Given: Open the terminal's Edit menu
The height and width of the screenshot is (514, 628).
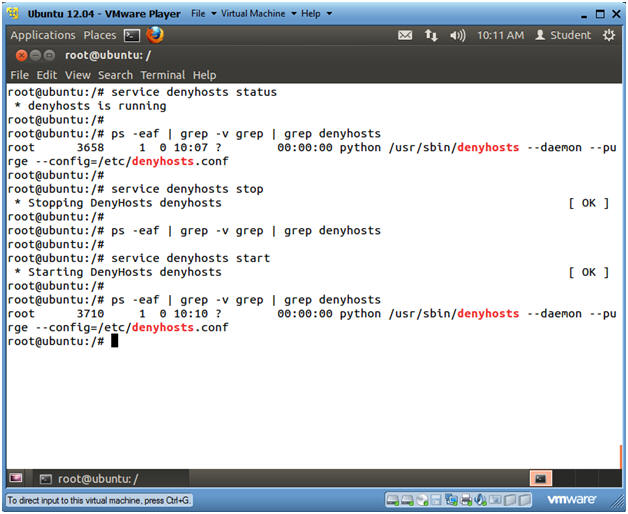Looking at the screenshot, I should pyautogui.click(x=47, y=75).
